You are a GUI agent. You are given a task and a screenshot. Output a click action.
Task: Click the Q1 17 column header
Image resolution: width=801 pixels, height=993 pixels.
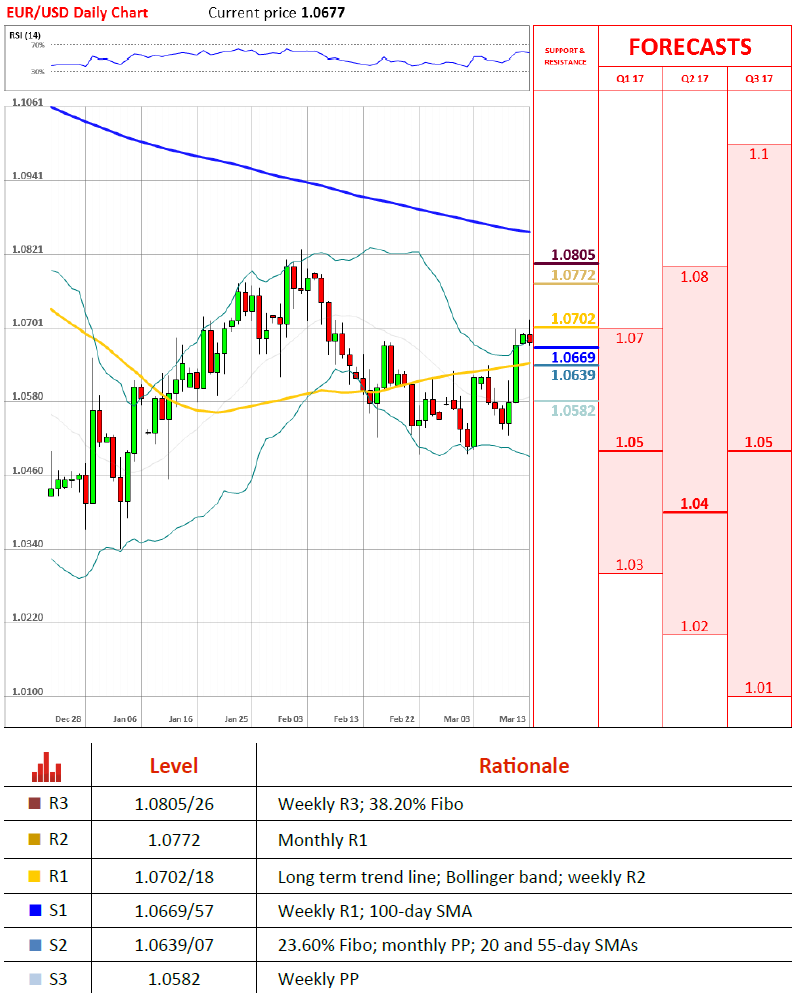(630, 79)
